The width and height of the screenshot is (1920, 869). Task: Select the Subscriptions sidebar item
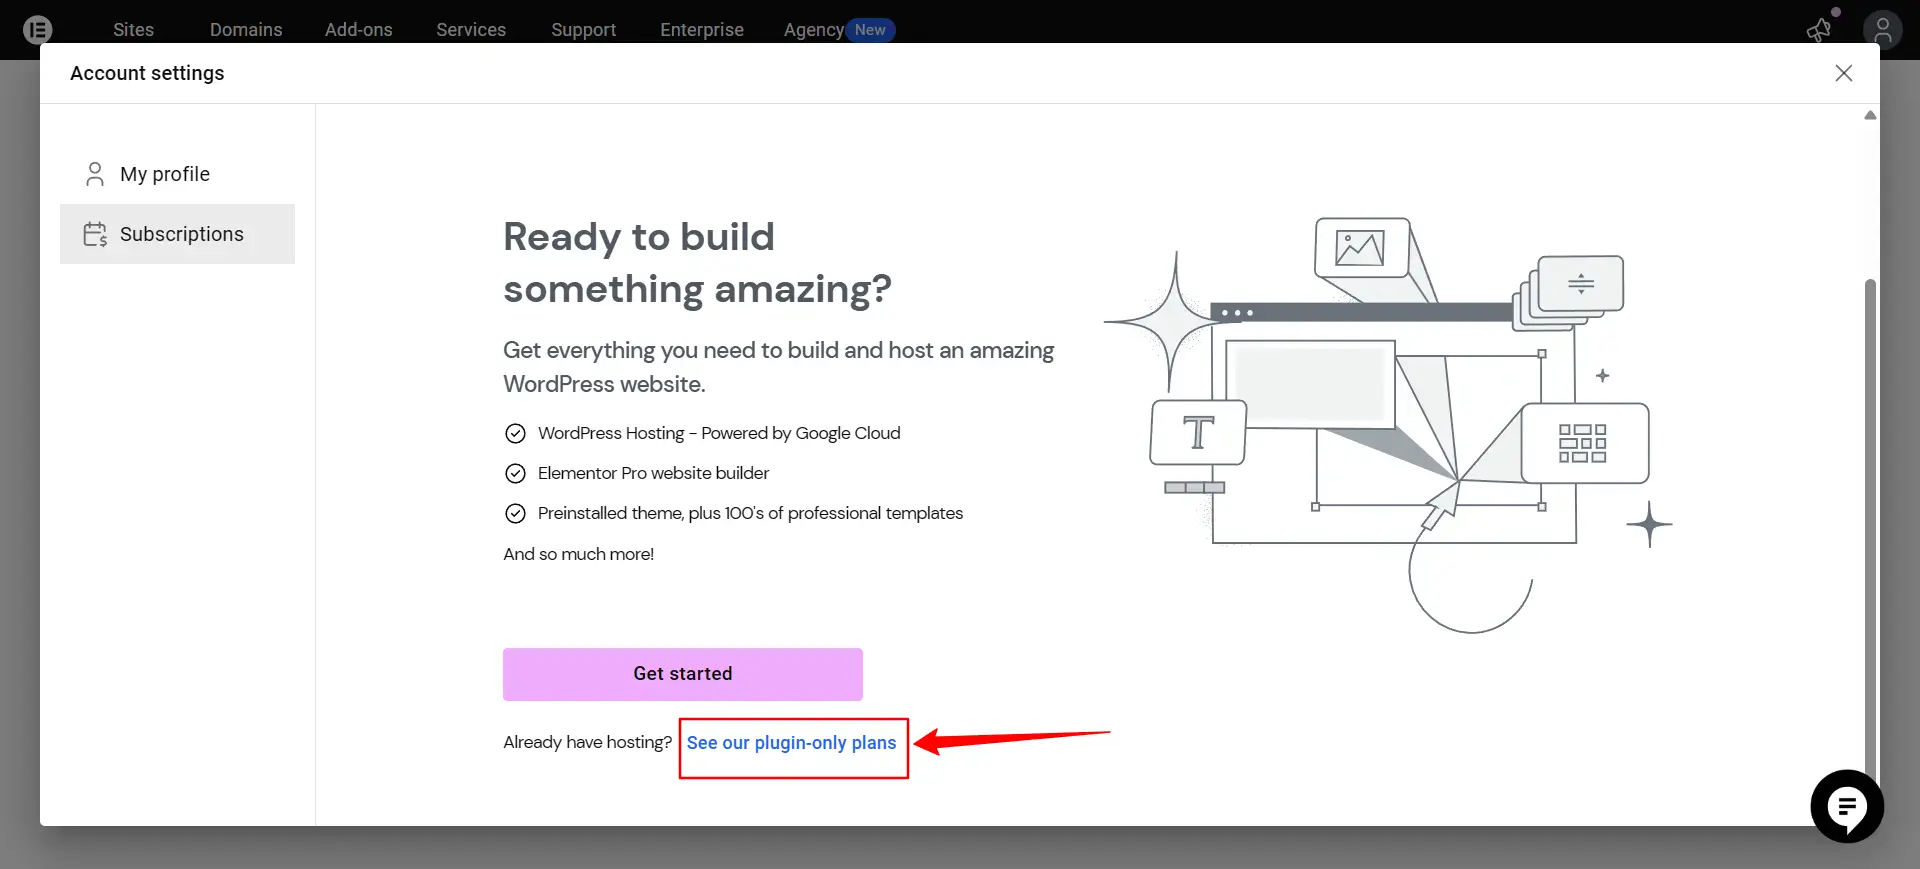coord(177,234)
